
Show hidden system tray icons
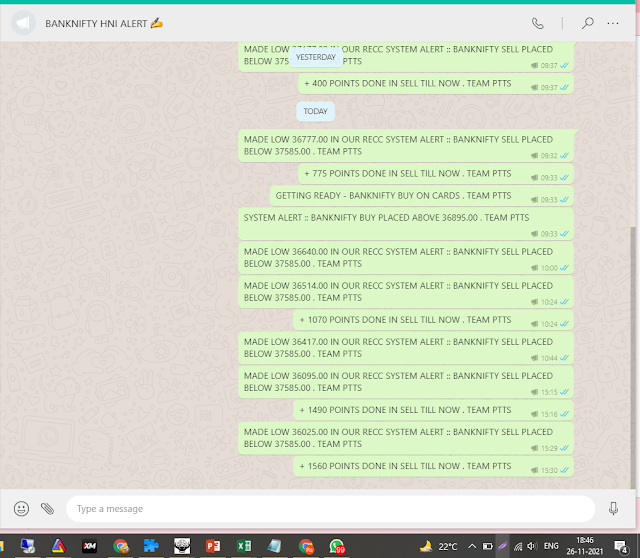[471, 546]
